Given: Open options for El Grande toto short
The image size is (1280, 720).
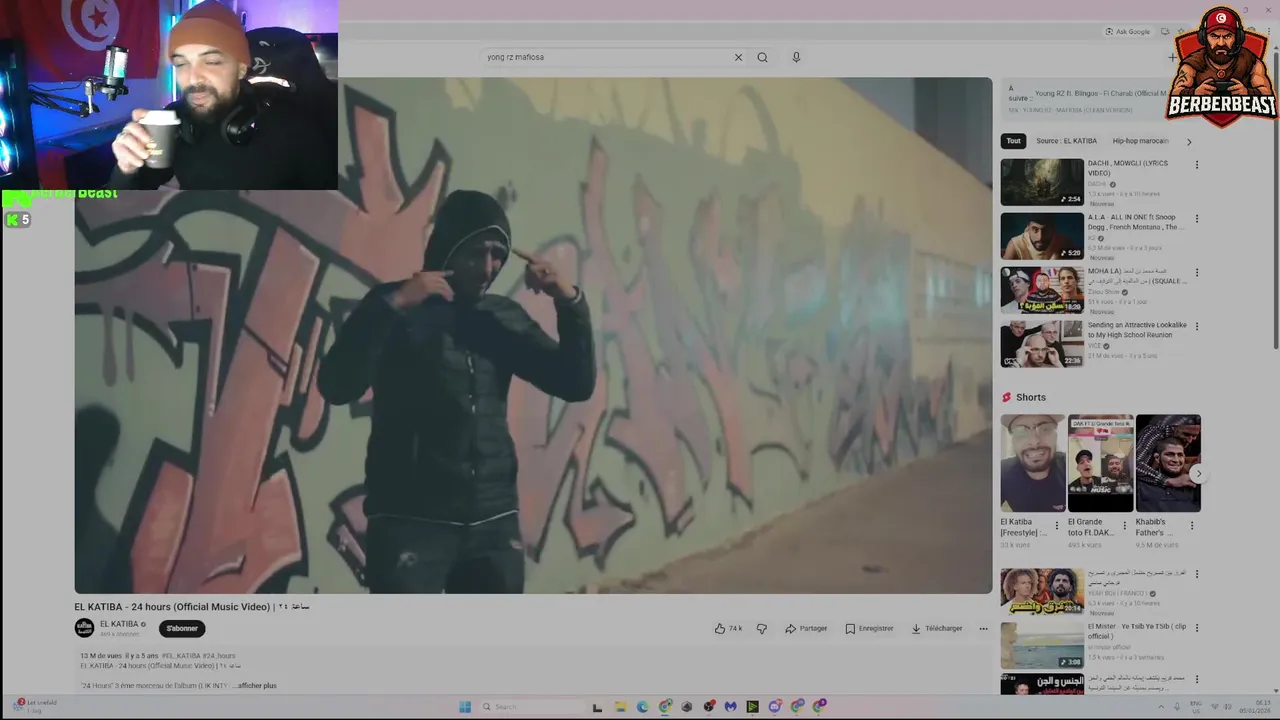Looking at the screenshot, I should point(1124,526).
